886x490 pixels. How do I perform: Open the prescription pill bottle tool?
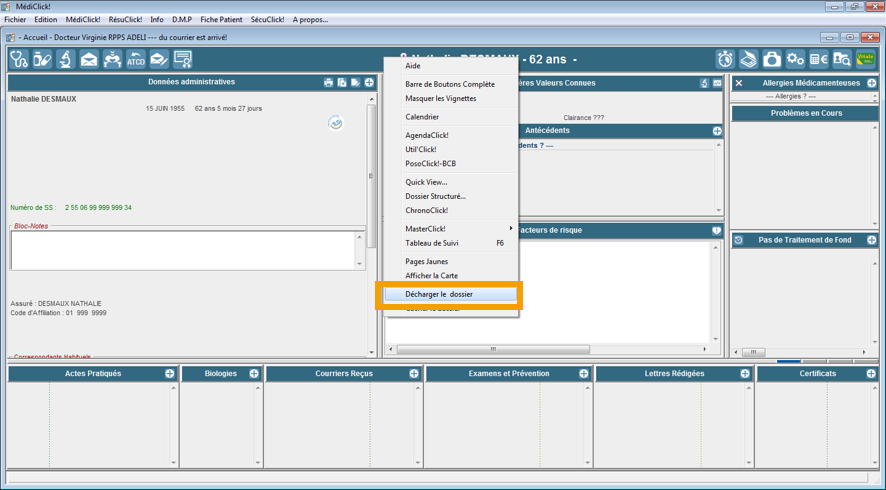pos(42,60)
